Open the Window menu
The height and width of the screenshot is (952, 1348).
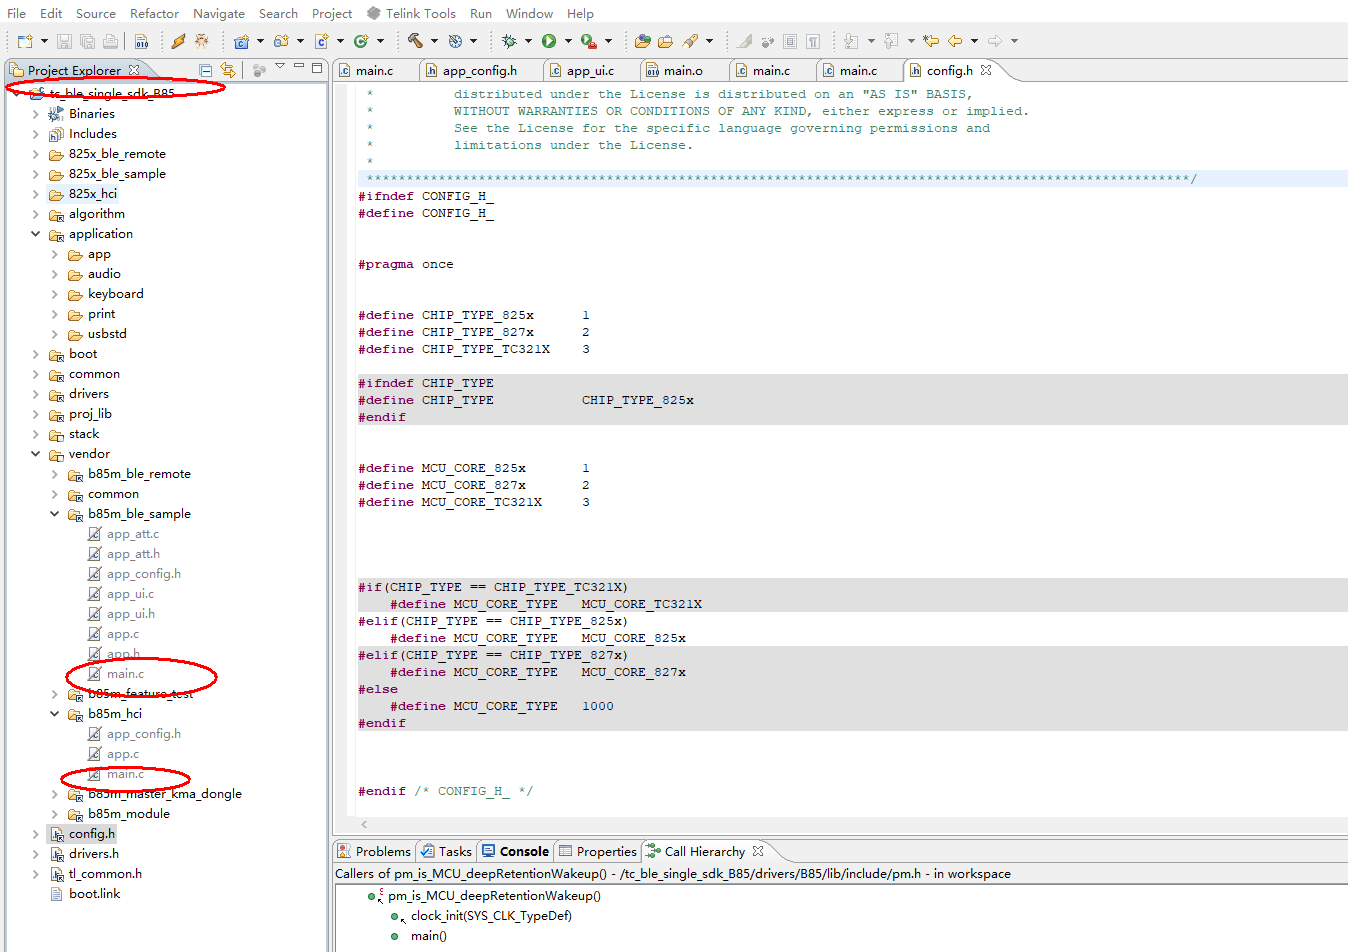(529, 13)
